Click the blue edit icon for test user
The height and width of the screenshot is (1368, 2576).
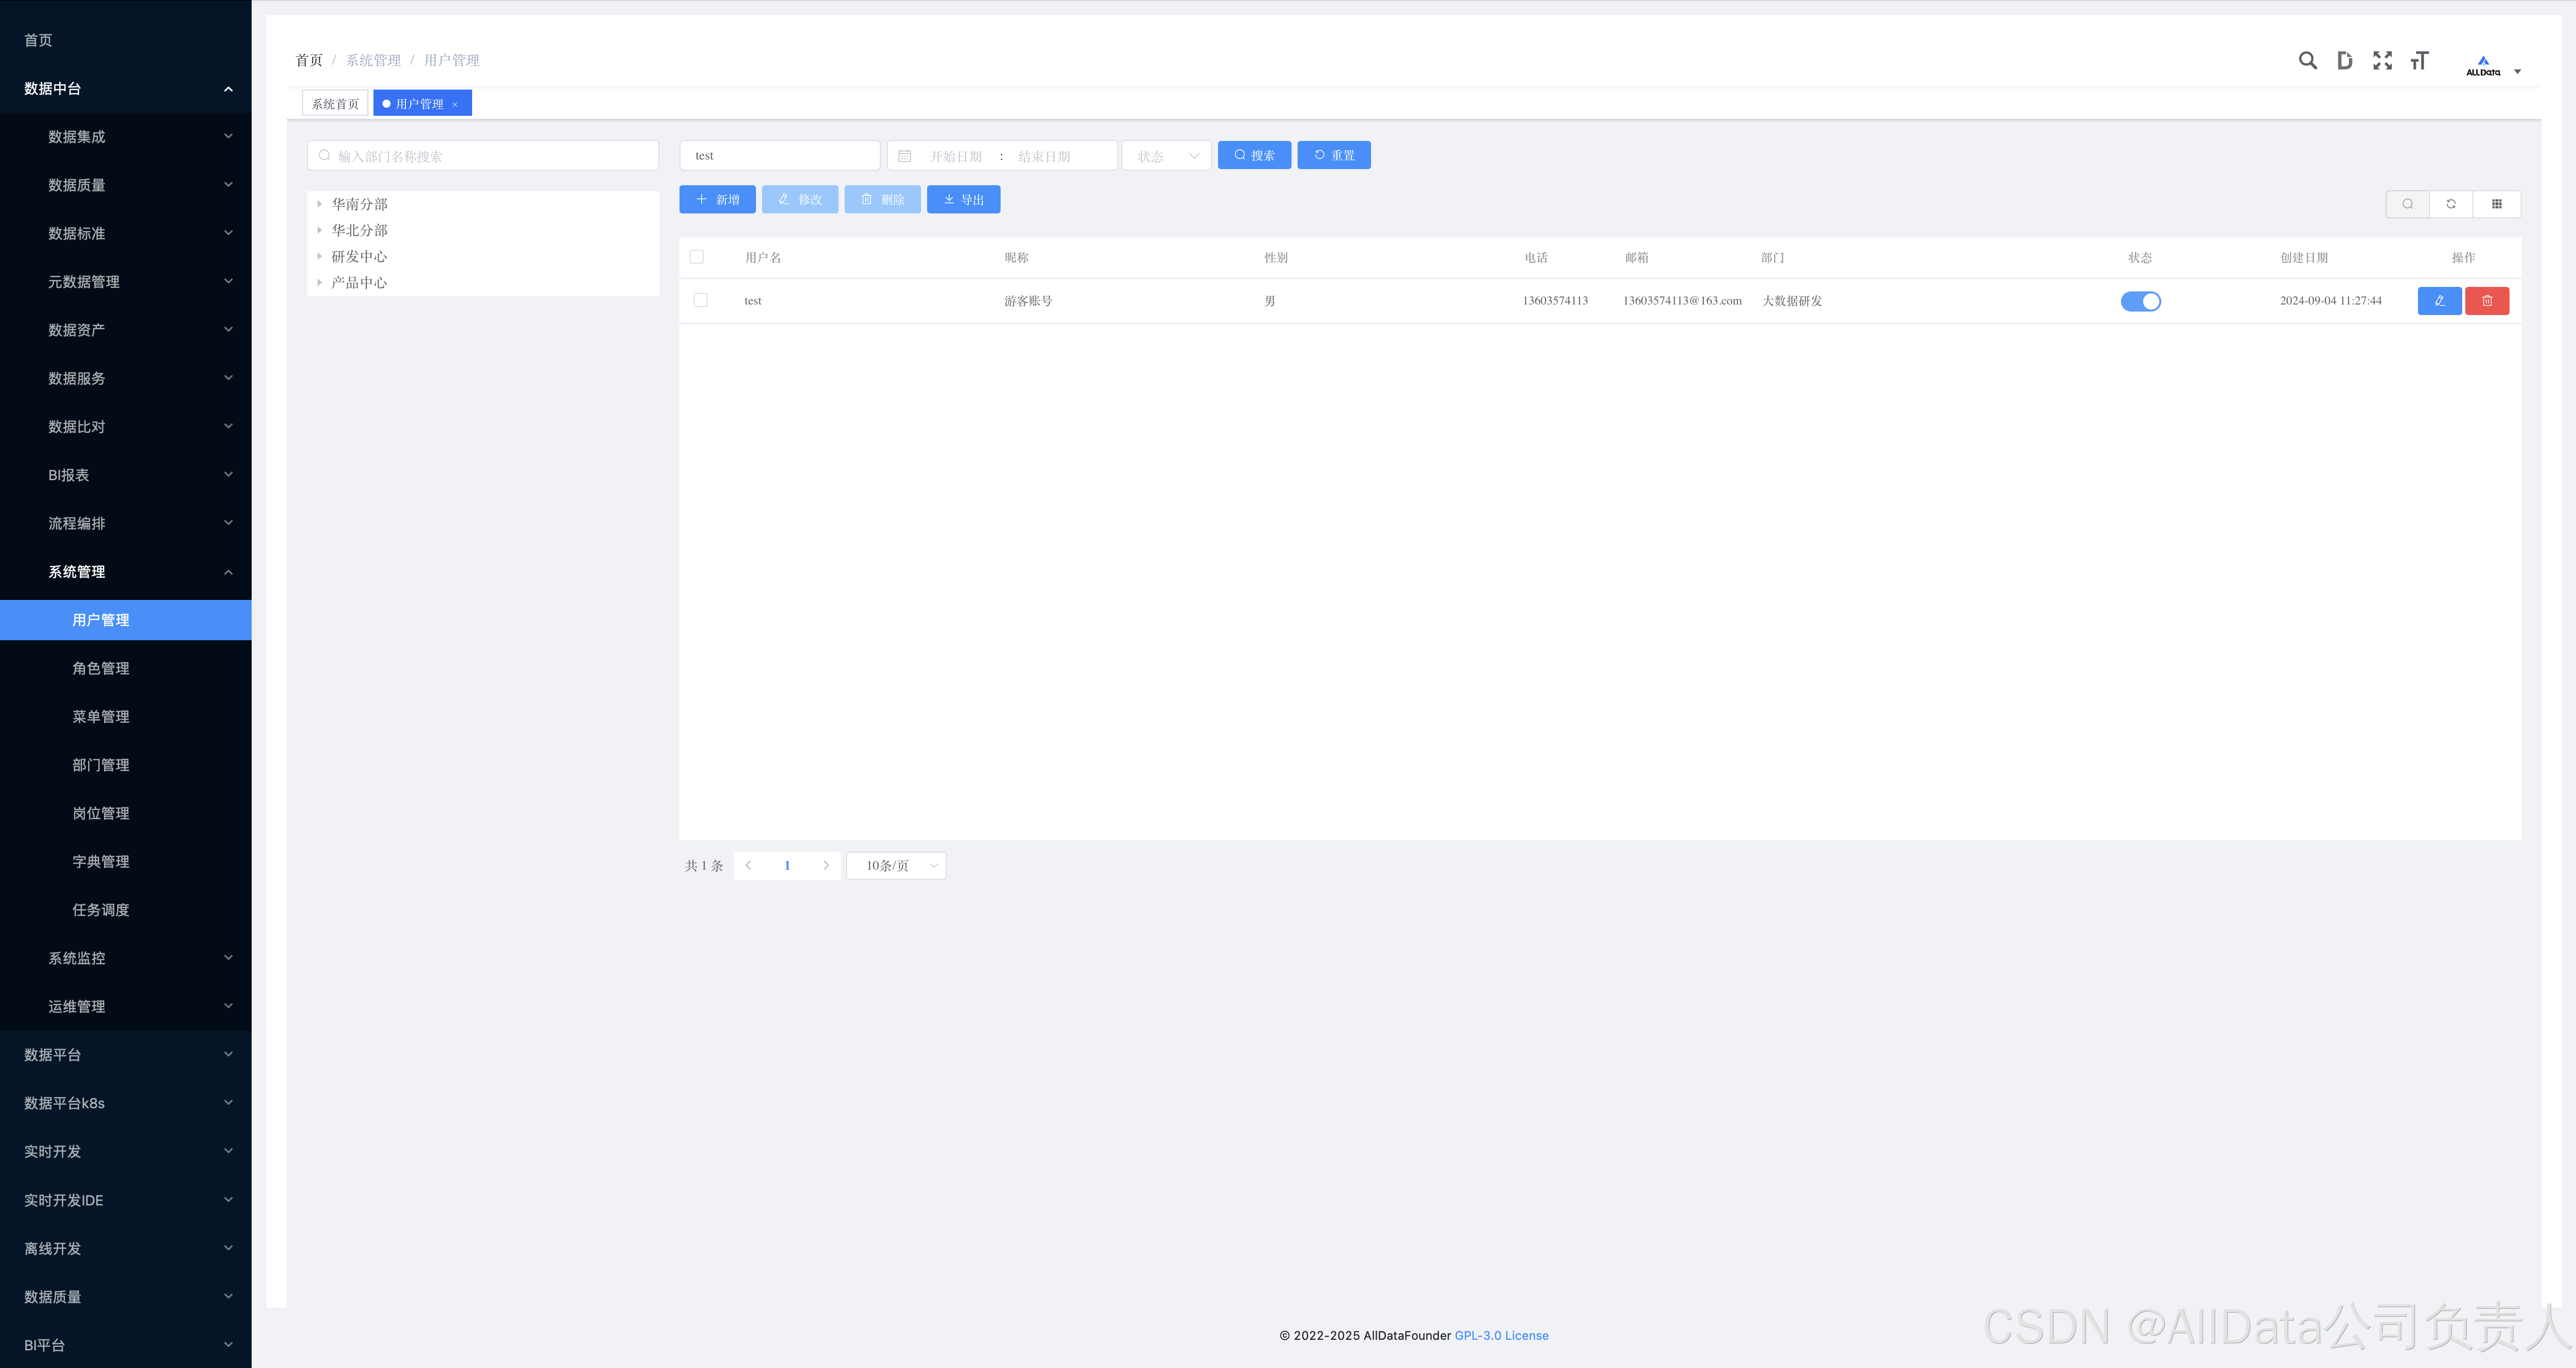pyautogui.click(x=2439, y=301)
